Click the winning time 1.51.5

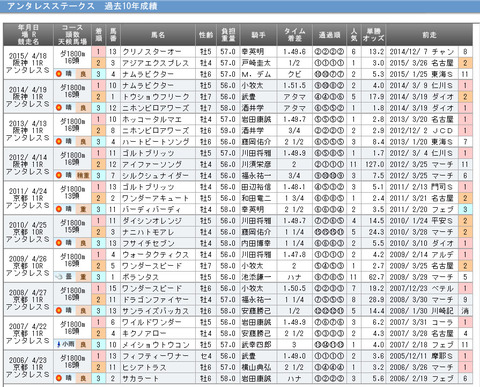tap(294, 85)
